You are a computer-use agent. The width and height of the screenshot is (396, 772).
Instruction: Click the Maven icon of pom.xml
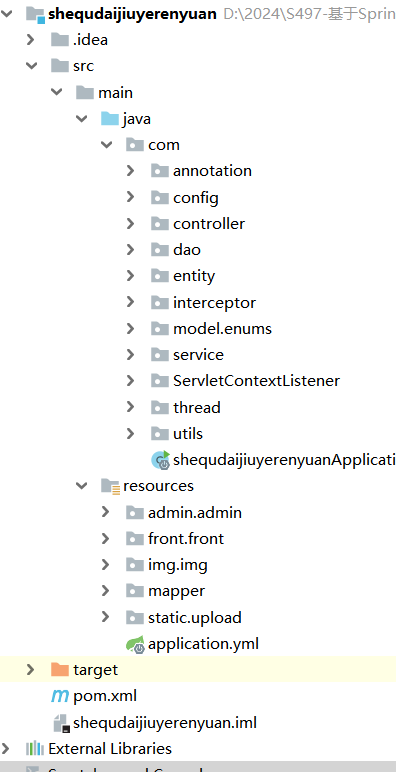pos(60,696)
